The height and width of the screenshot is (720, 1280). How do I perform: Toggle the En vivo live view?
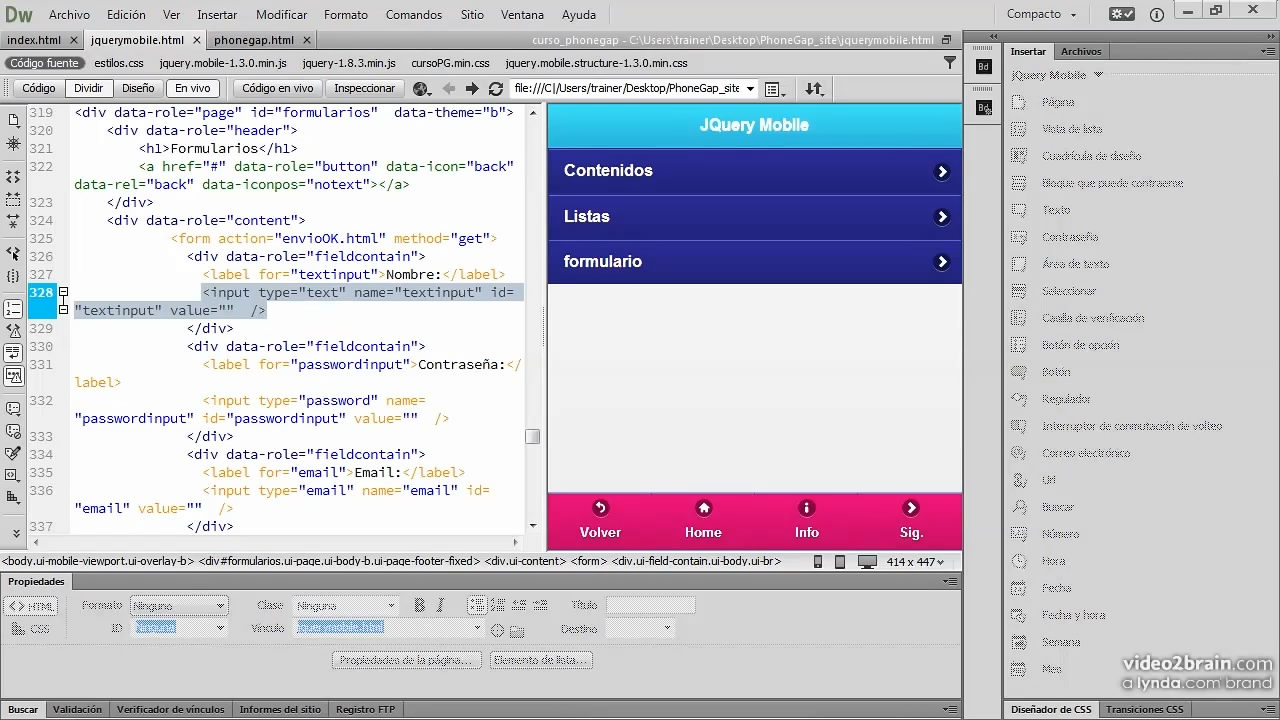pyautogui.click(x=192, y=88)
